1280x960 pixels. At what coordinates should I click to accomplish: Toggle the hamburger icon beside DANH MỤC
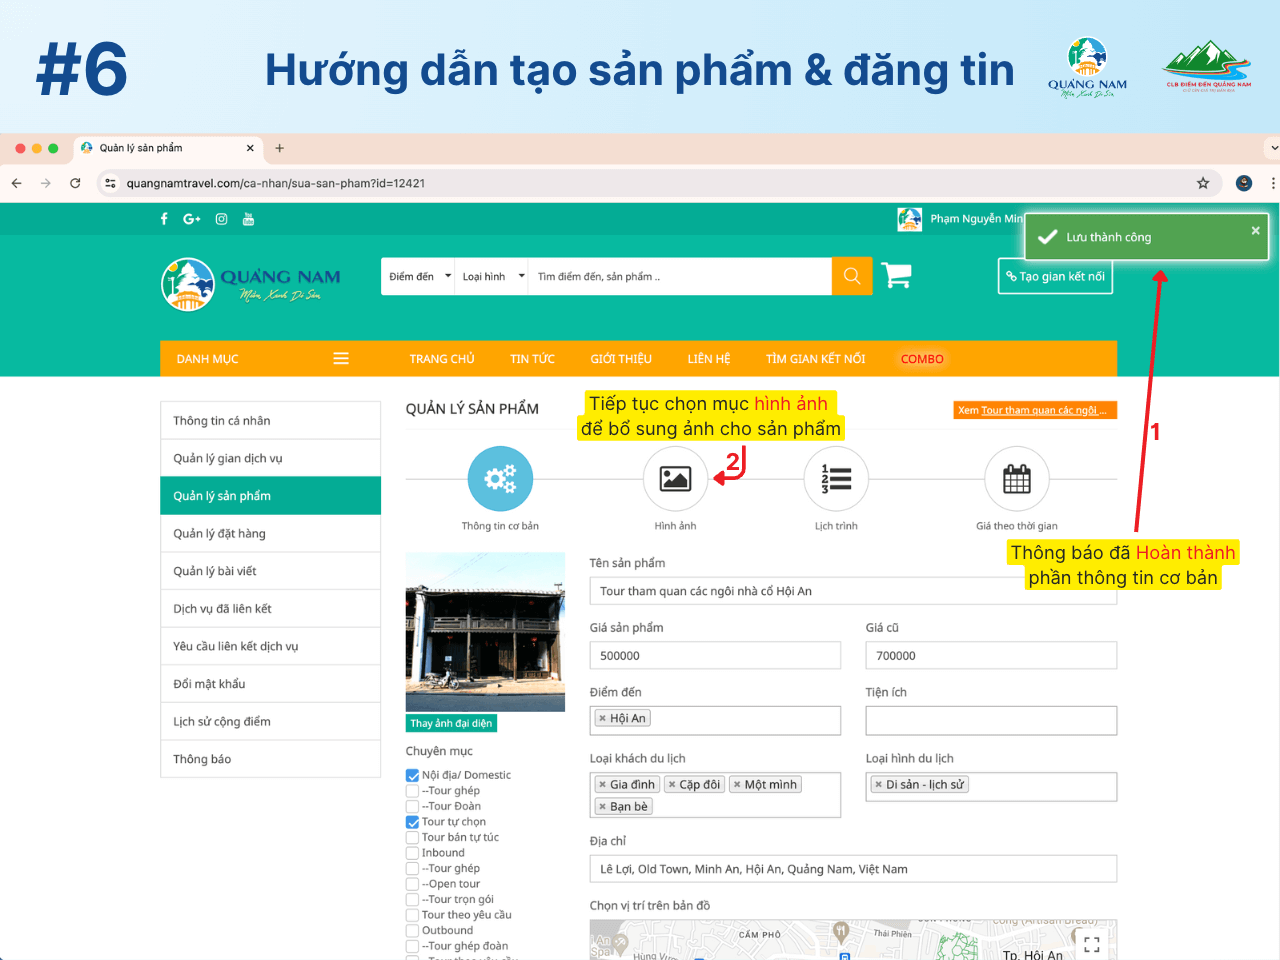tap(341, 359)
